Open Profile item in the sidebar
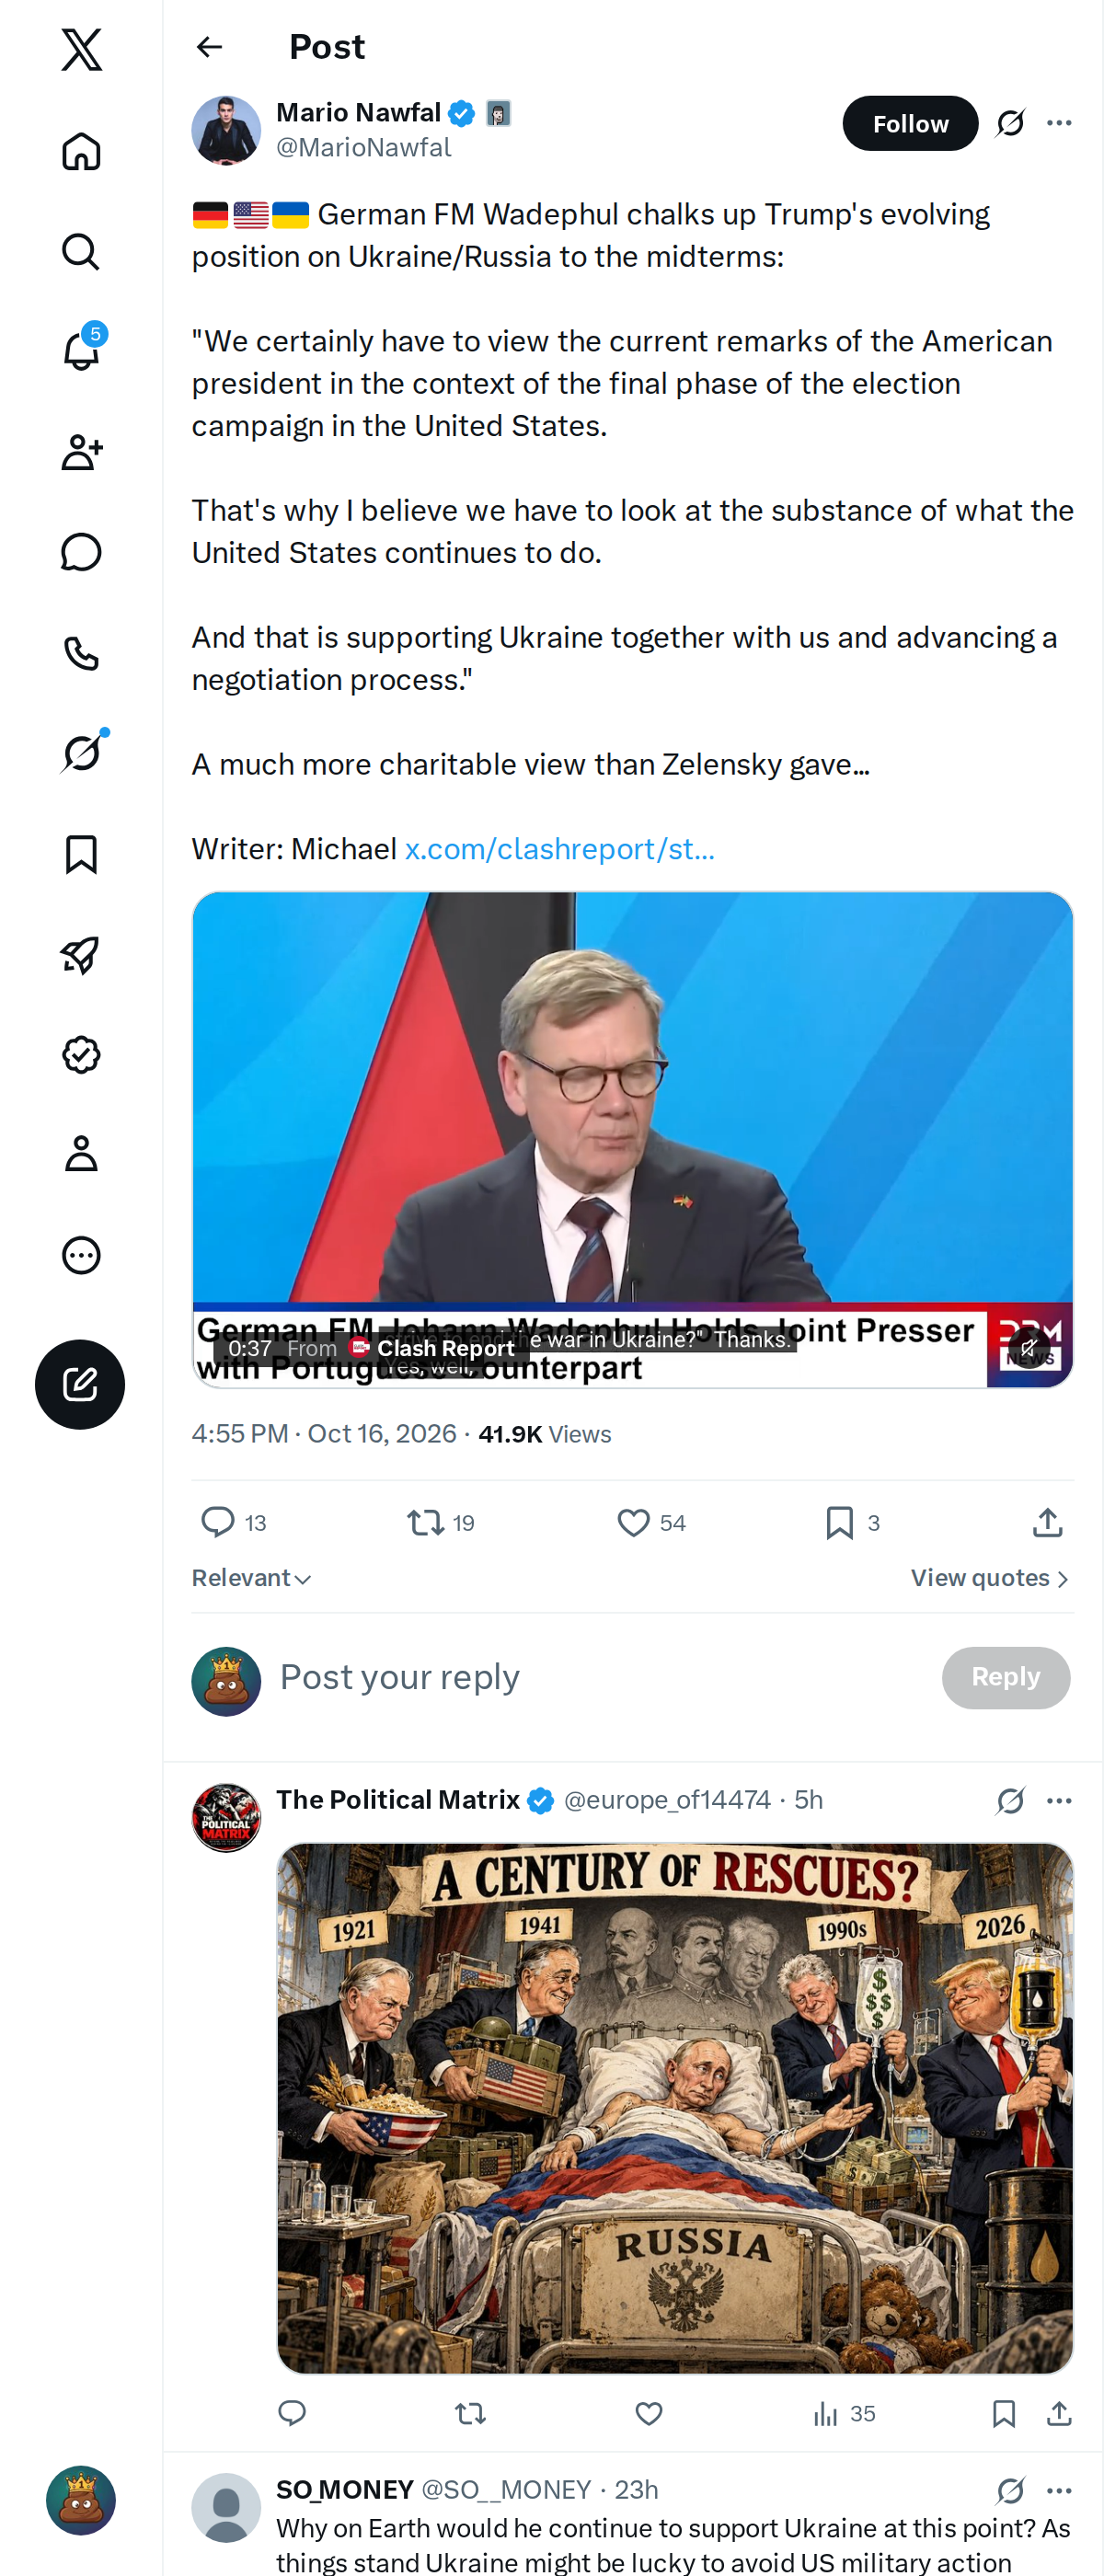 (x=81, y=1154)
